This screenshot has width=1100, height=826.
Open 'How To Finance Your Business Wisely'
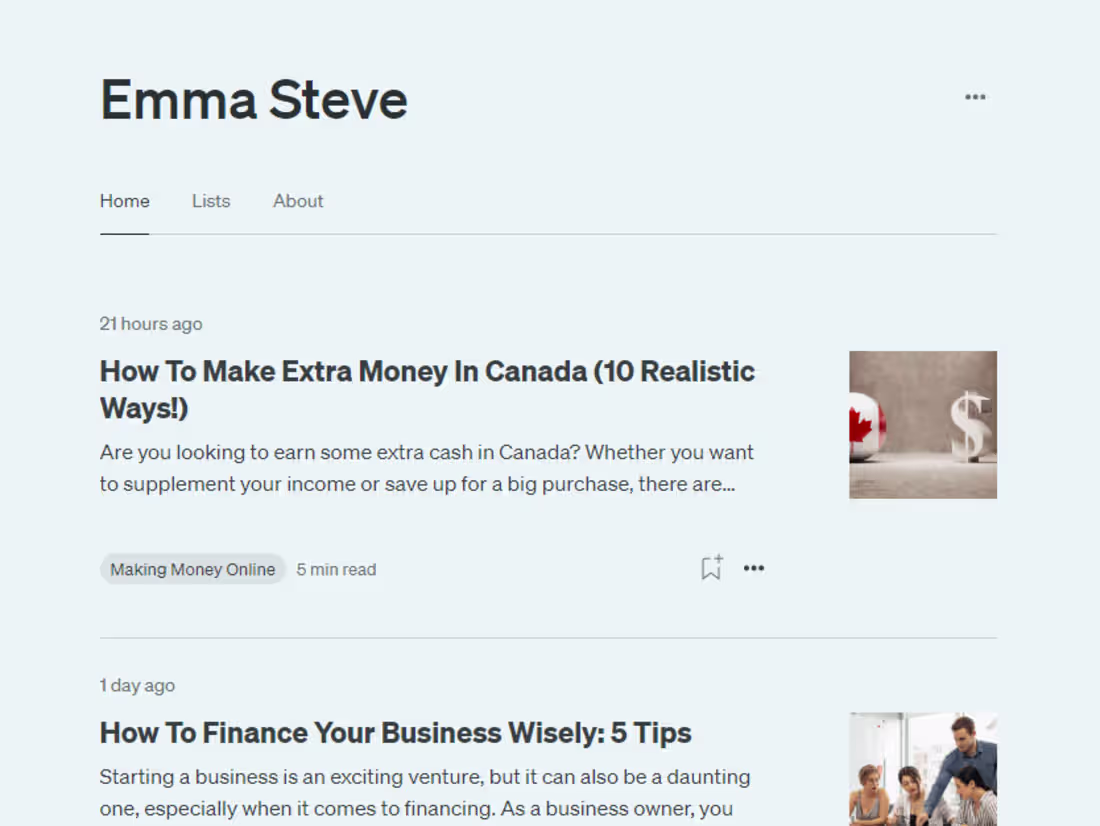[x=395, y=732]
